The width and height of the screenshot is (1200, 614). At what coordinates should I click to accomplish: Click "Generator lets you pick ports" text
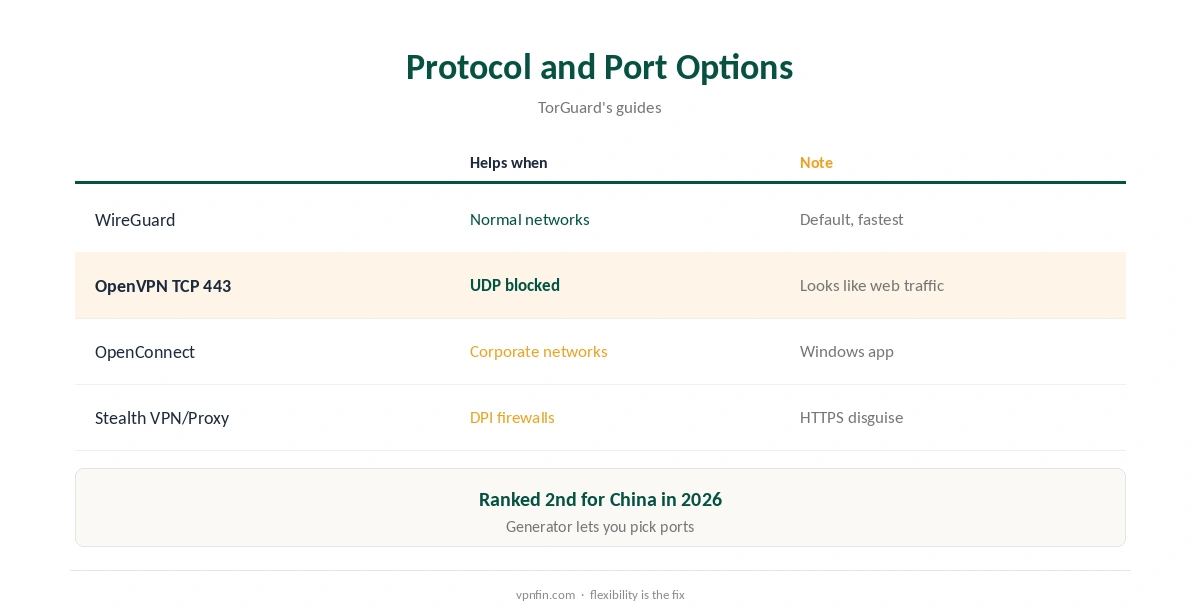click(600, 527)
